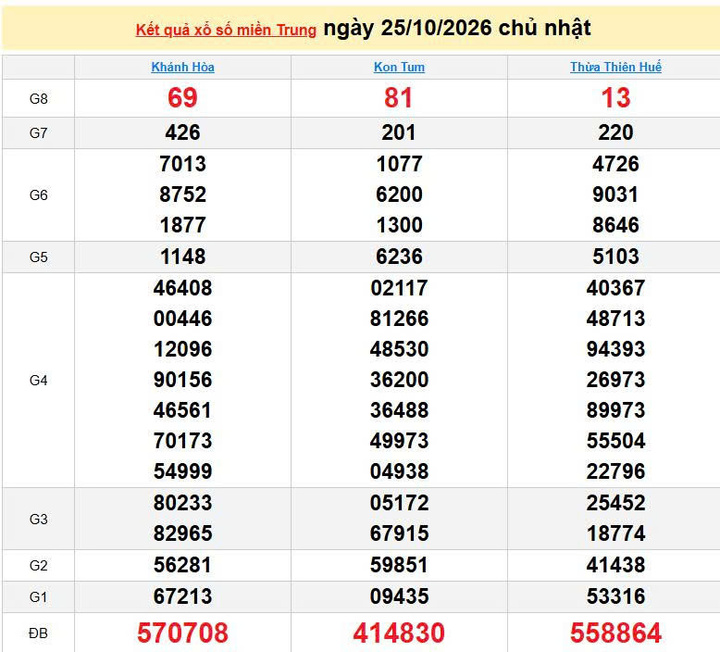Click Kon Tum G8 result 81
This screenshot has width=720, height=652.
point(399,98)
